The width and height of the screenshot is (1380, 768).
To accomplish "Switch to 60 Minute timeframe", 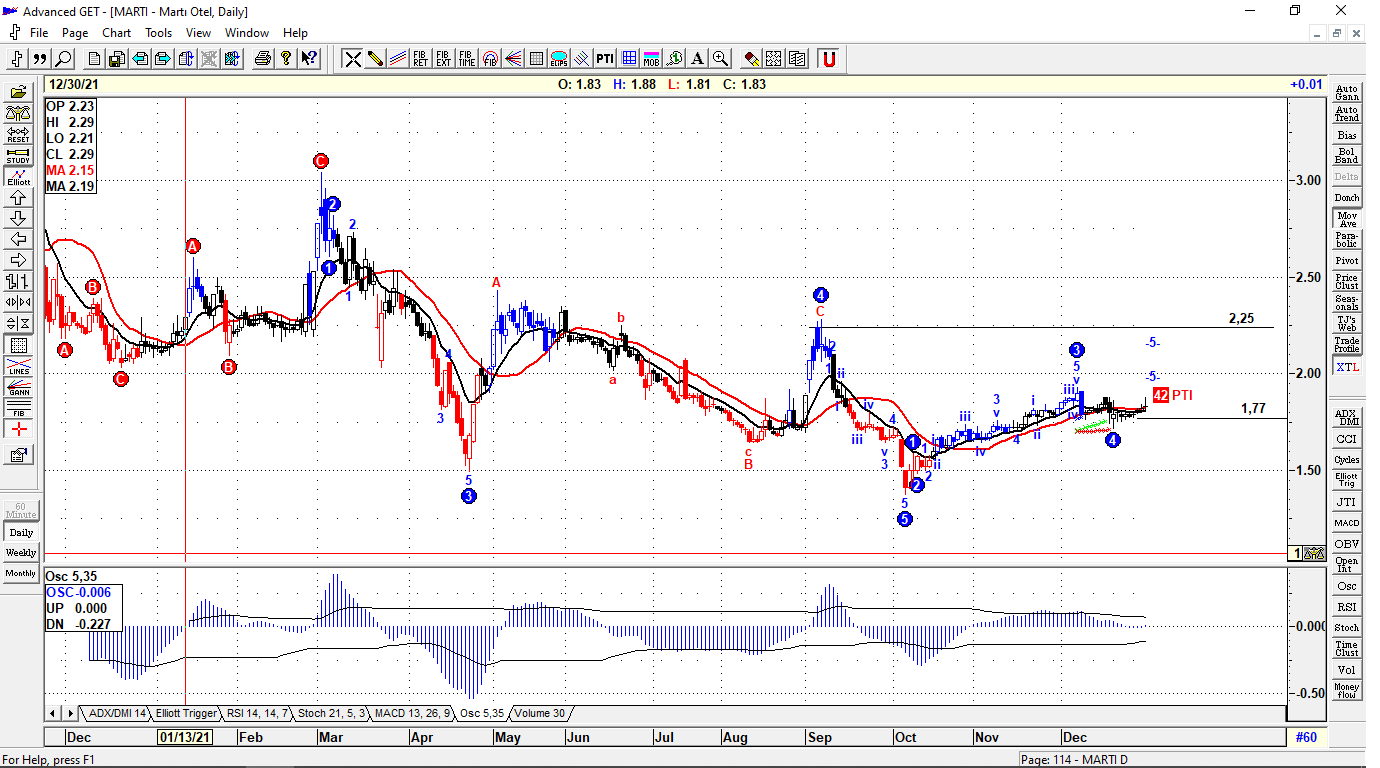I will (20, 510).
